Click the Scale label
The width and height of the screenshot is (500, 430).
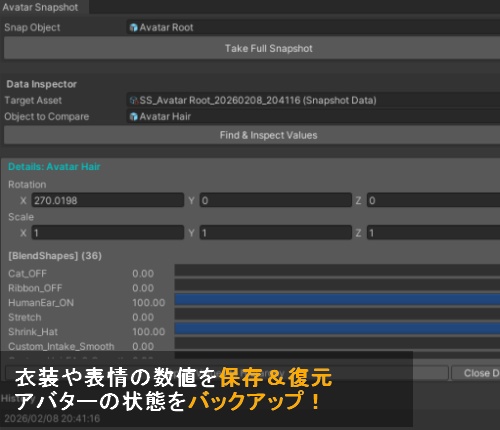tap(21, 217)
